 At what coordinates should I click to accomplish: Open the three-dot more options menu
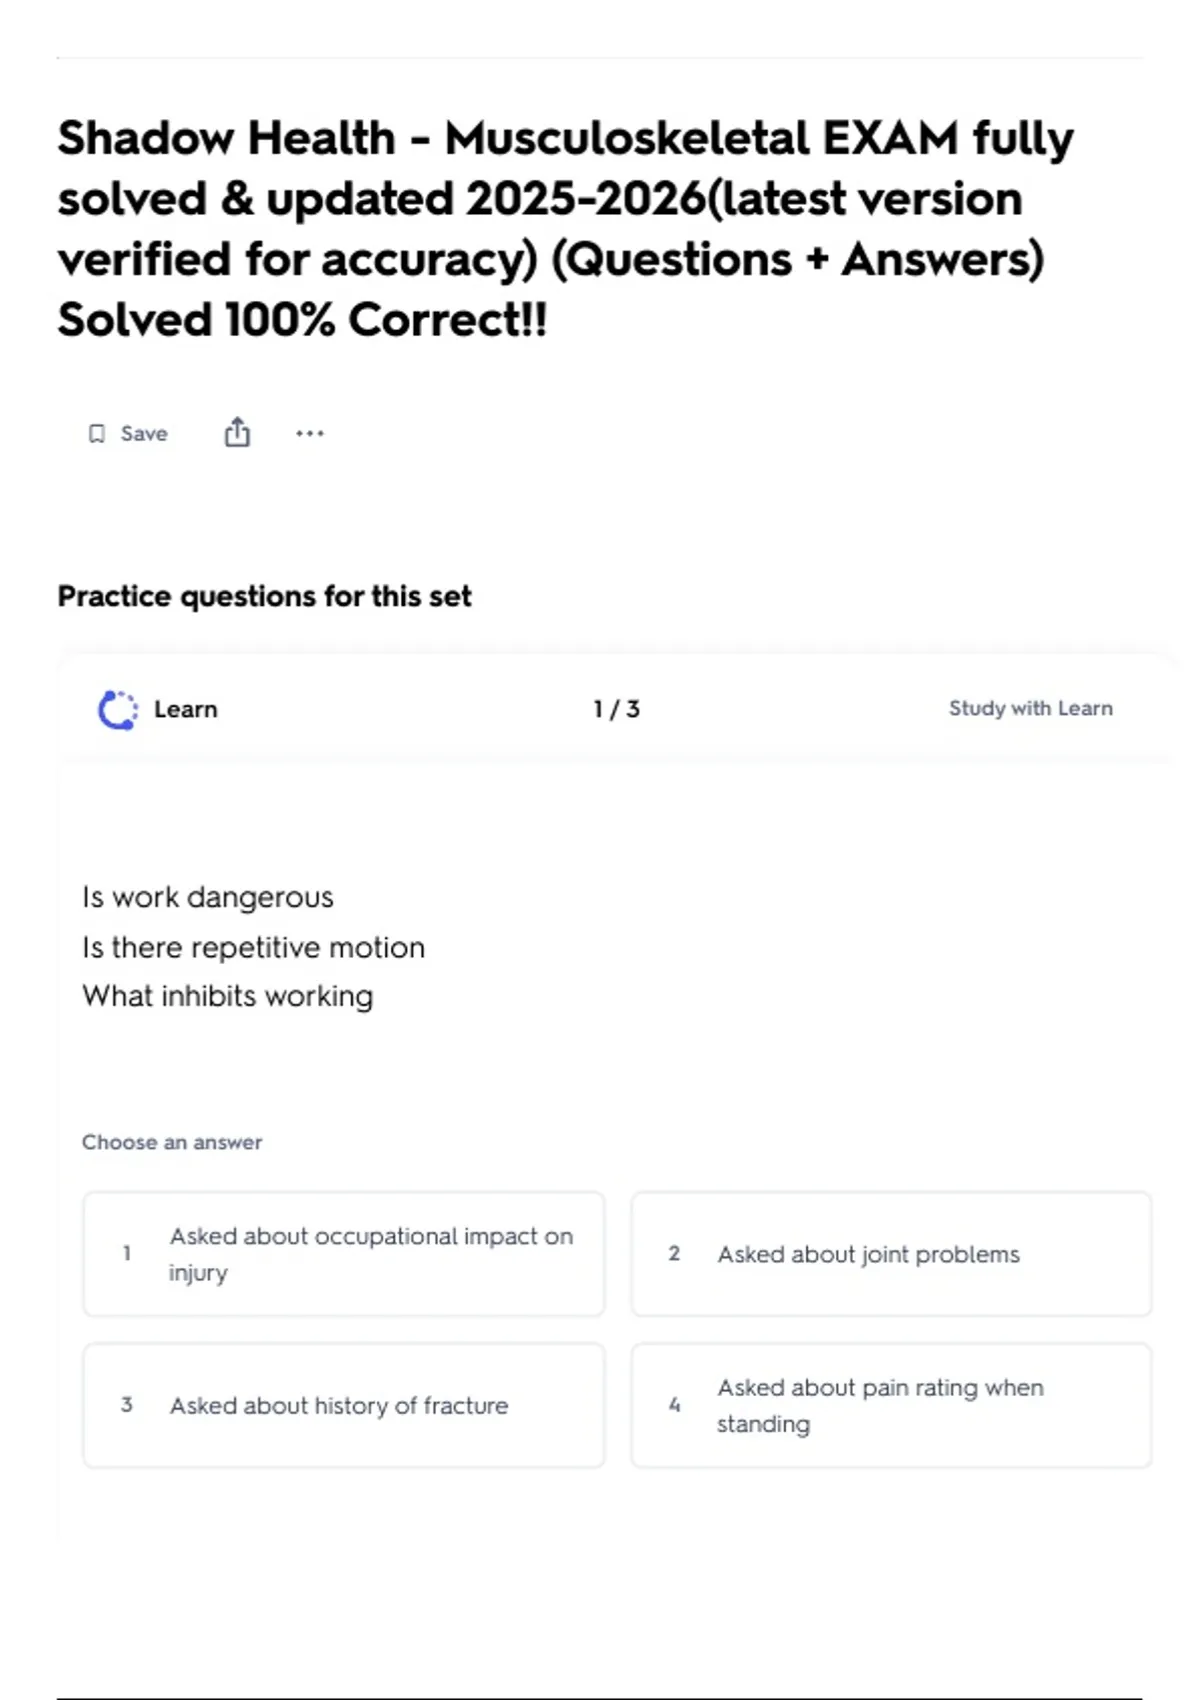pyautogui.click(x=310, y=433)
